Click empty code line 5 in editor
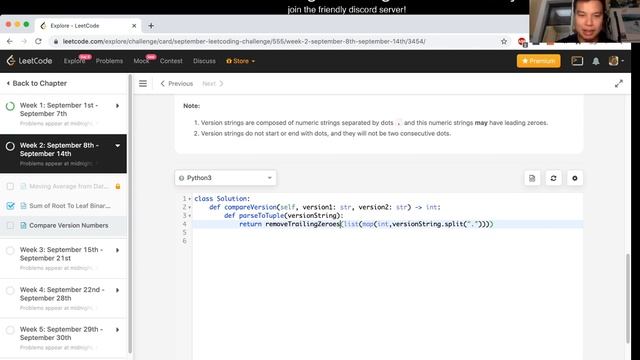Screen dimensions: 640x360 [x=387, y=233]
